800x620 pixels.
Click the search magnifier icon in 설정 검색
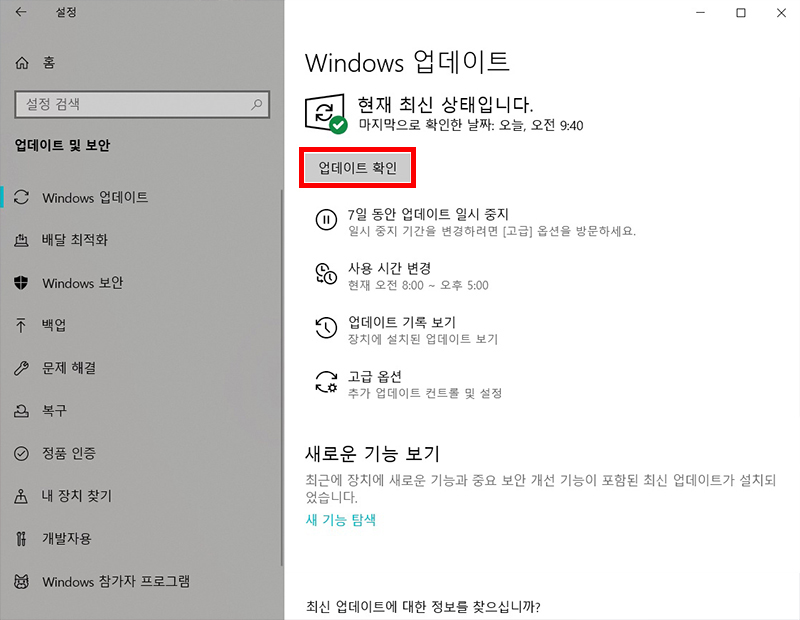click(x=256, y=105)
